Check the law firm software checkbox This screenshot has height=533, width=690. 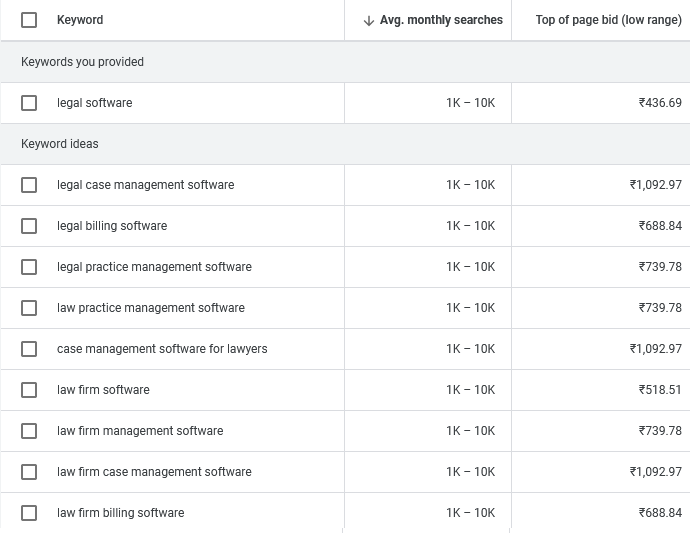coord(29,390)
